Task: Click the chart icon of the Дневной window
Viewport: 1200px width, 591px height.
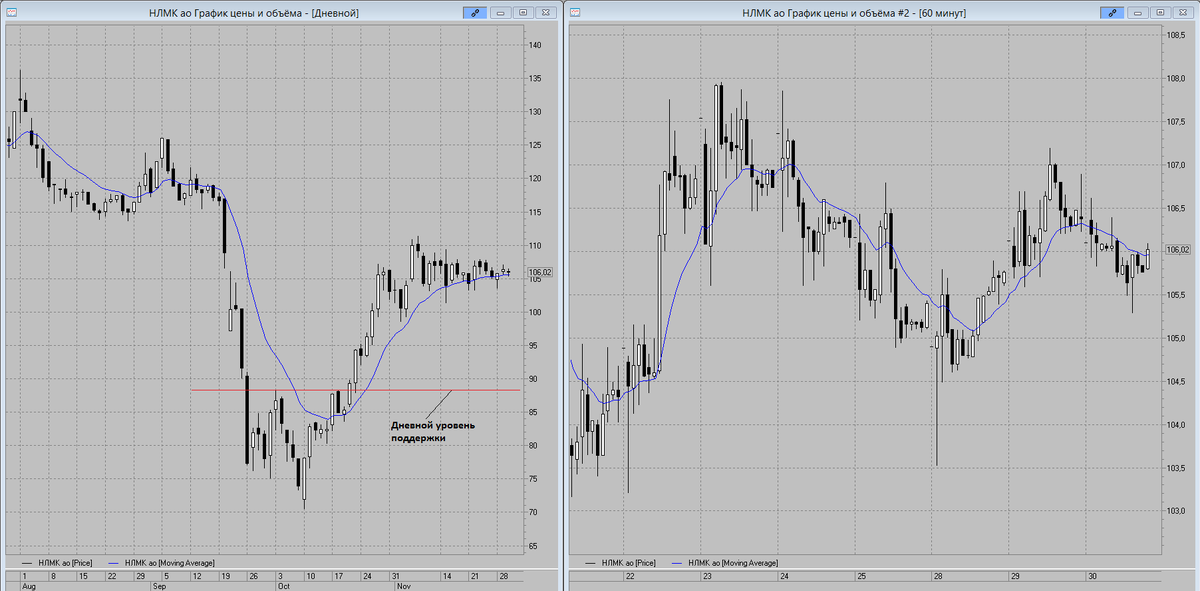Action: (11, 13)
